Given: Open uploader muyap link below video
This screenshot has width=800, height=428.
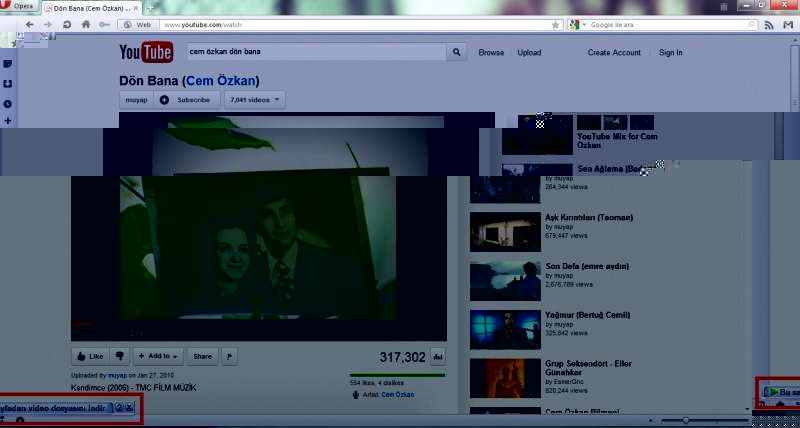Looking at the screenshot, I should click(x=117, y=375).
